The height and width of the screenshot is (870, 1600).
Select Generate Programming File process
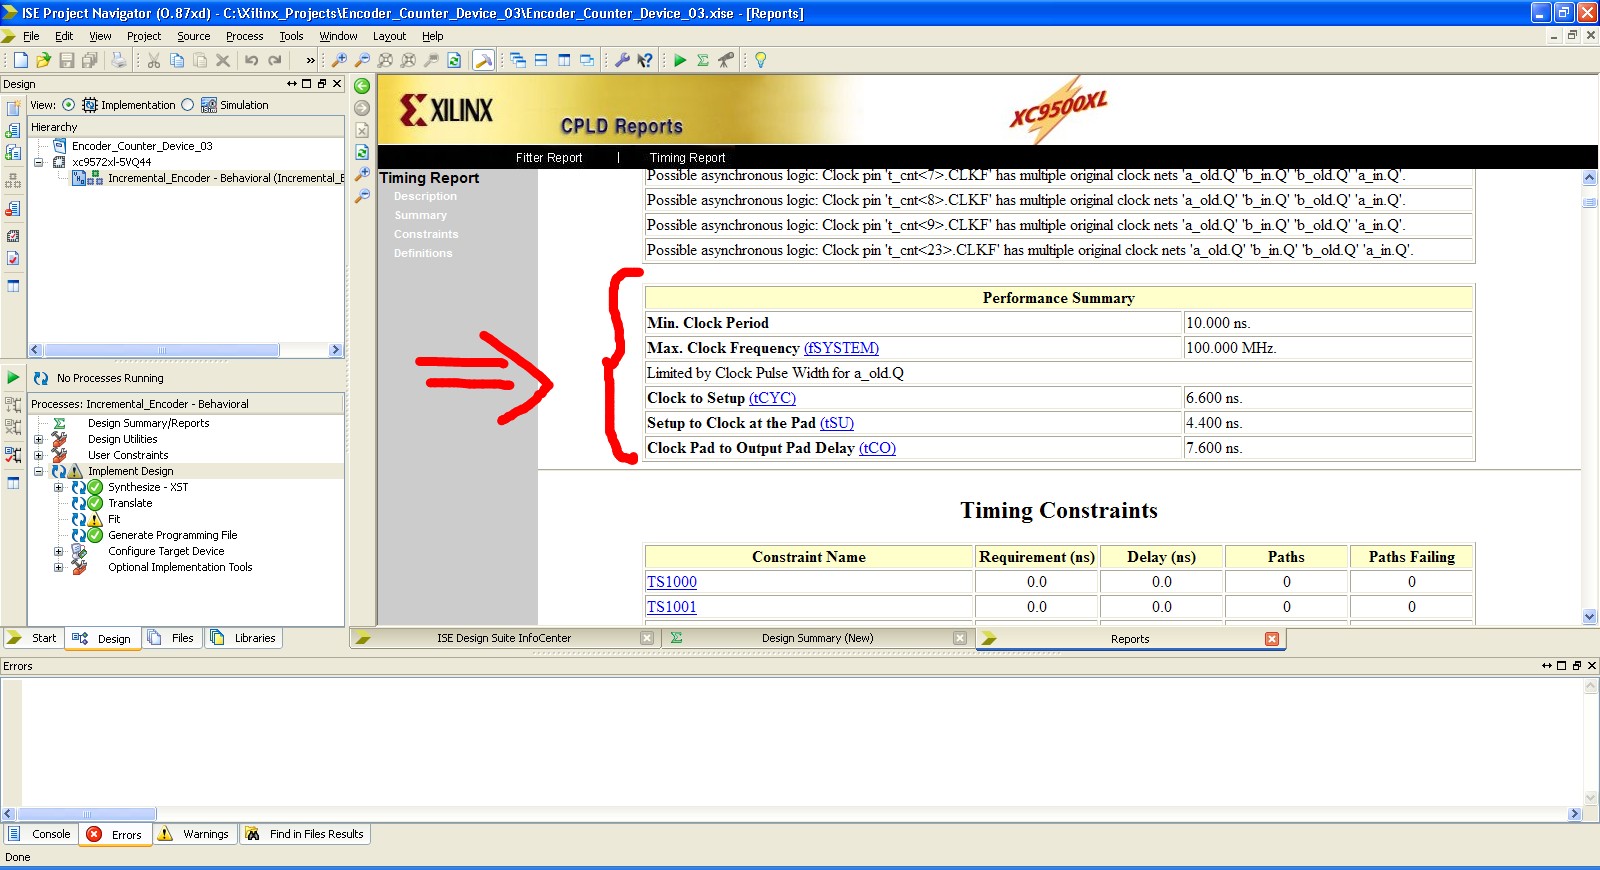point(173,535)
